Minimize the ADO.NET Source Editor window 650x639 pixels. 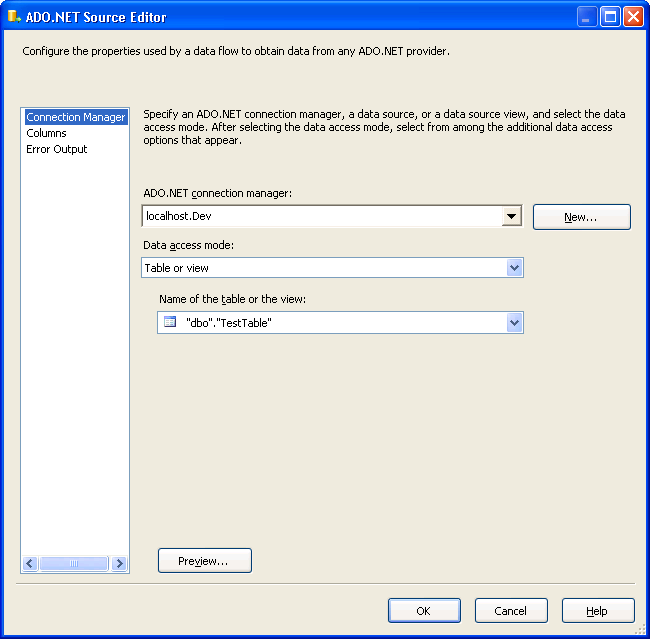(x=587, y=17)
